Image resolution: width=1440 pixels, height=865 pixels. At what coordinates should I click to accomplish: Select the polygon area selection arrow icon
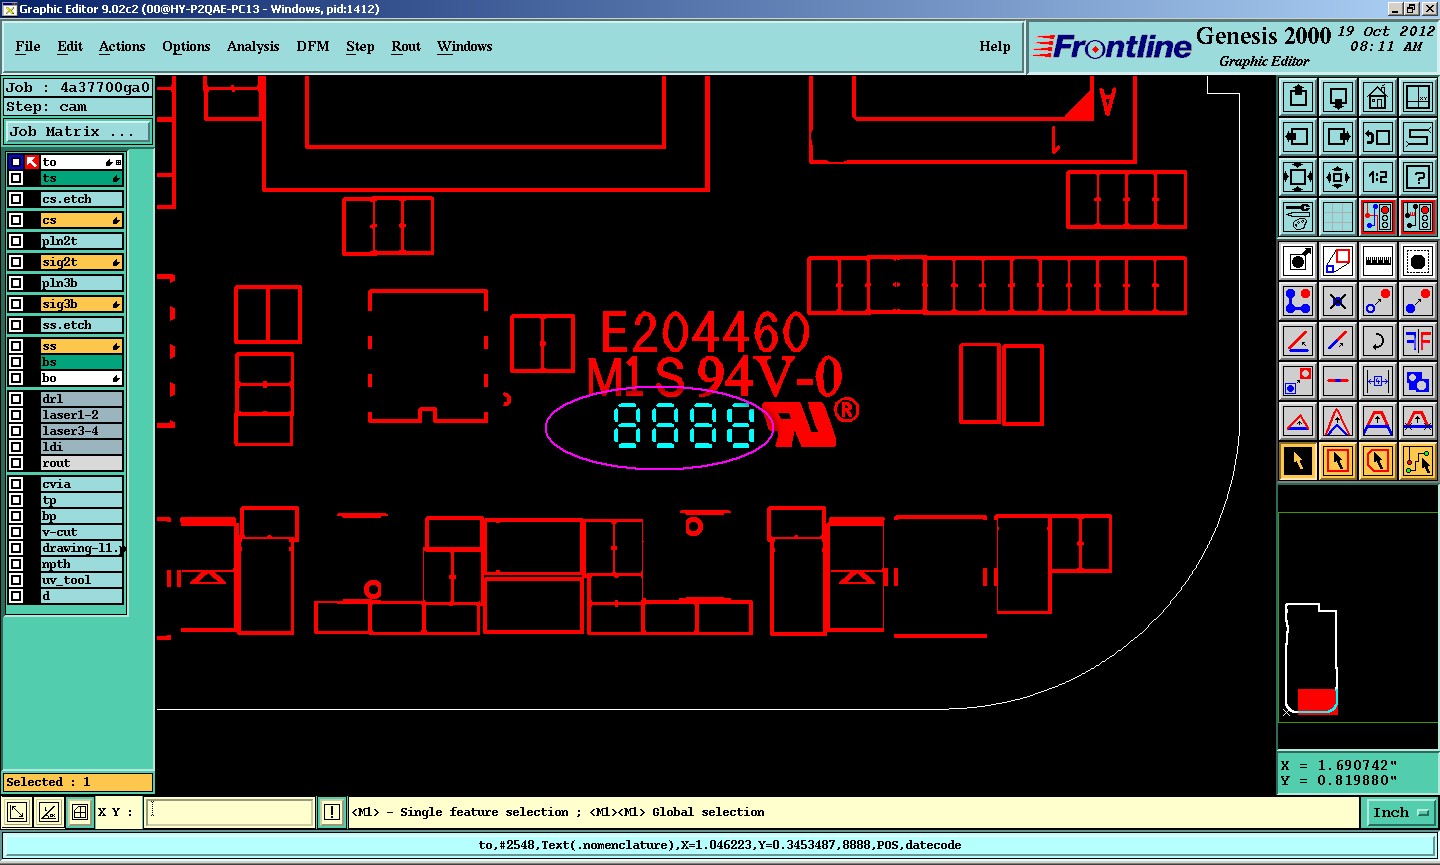[1378, 461]
